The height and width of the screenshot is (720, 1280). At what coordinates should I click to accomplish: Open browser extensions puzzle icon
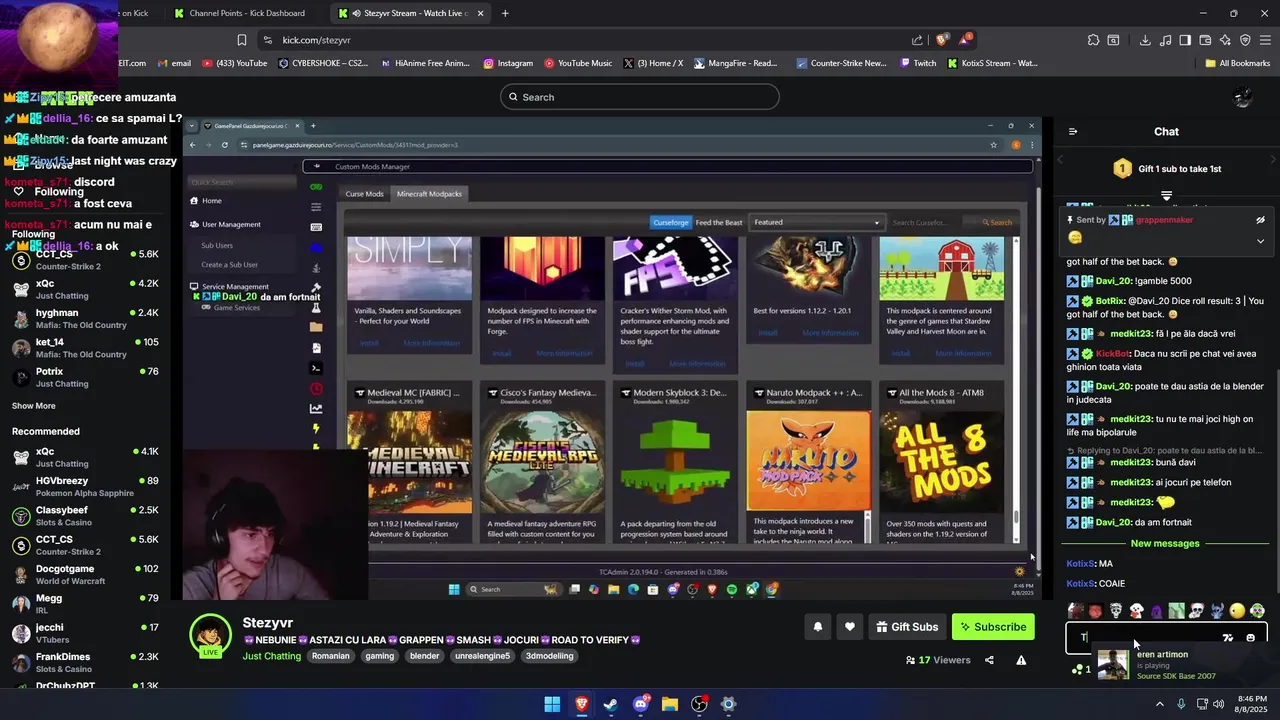click(x=1093, y=40)
